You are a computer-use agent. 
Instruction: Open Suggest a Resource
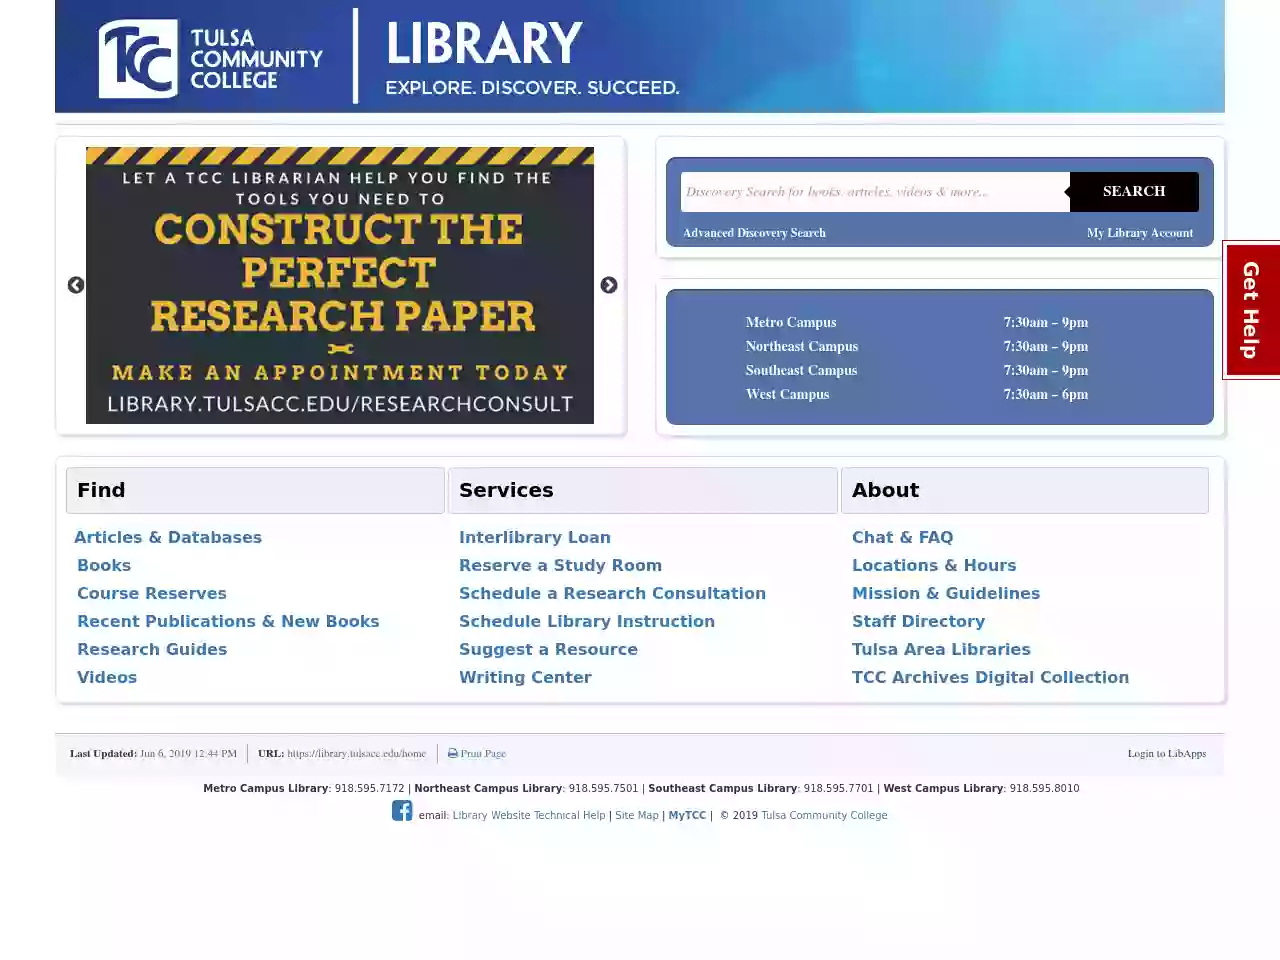click(548, 649)
